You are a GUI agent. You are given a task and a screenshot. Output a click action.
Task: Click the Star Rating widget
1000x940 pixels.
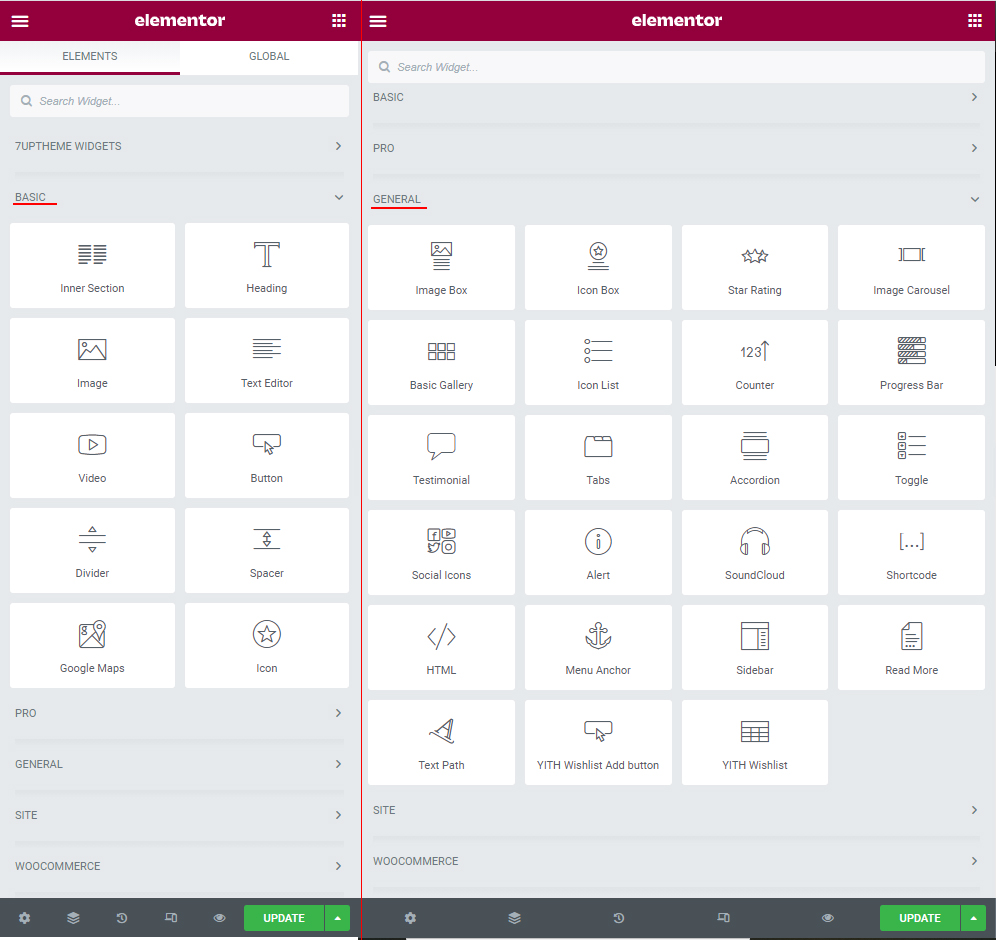tap(755, 267)
